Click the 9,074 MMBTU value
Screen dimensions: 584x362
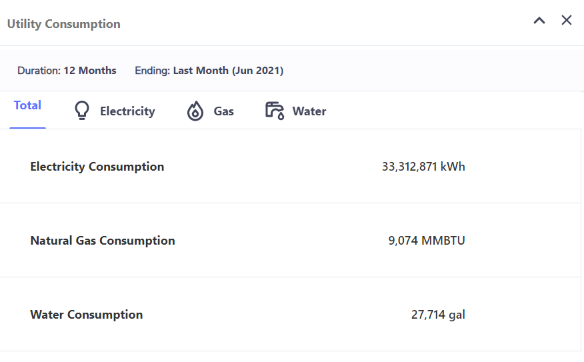[426, 241]
